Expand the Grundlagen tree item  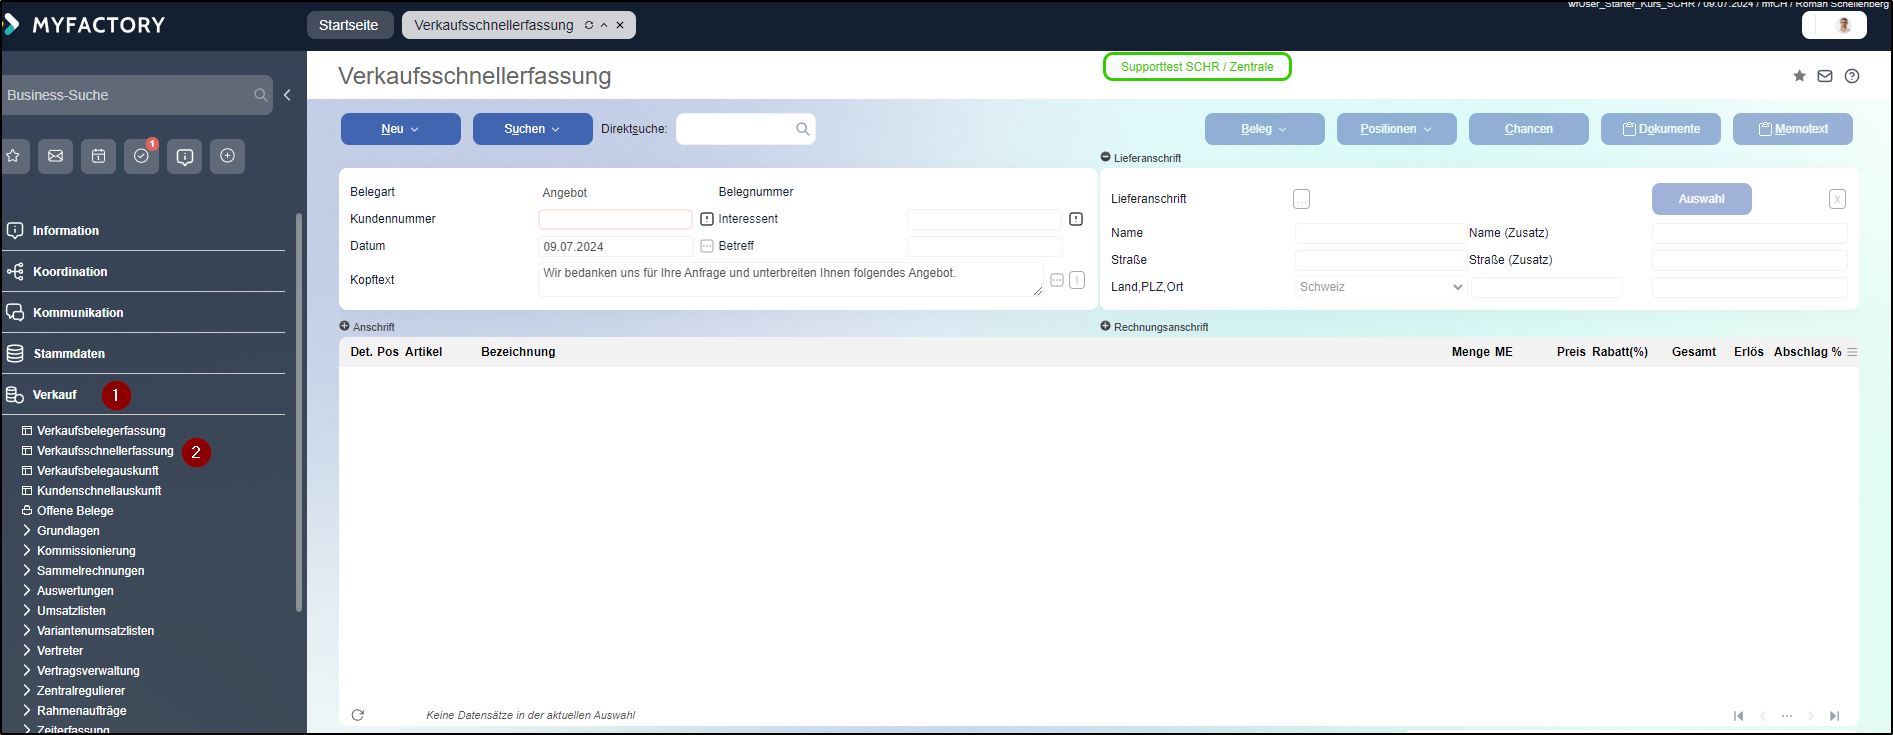[x=27, y=531]
